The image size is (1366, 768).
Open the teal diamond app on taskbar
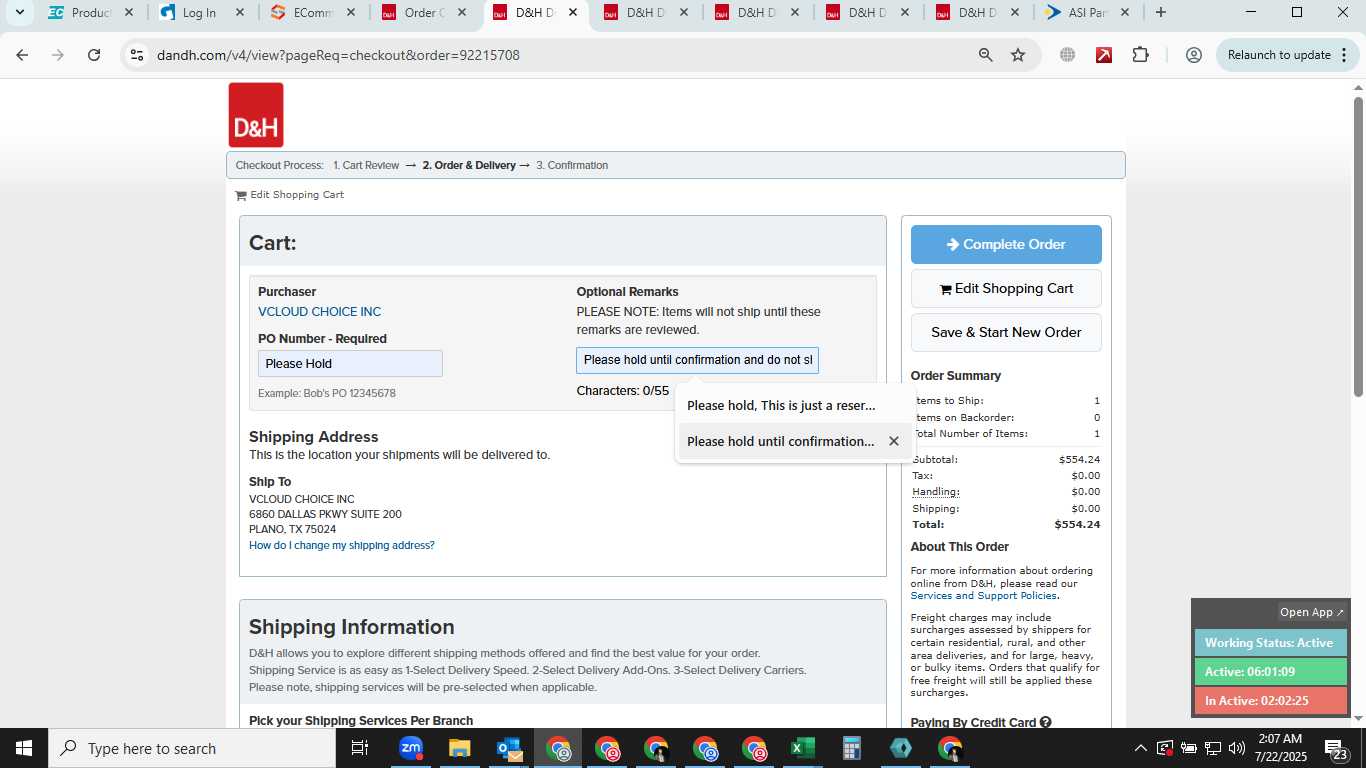pyautogui.click(x=900, y=748)
